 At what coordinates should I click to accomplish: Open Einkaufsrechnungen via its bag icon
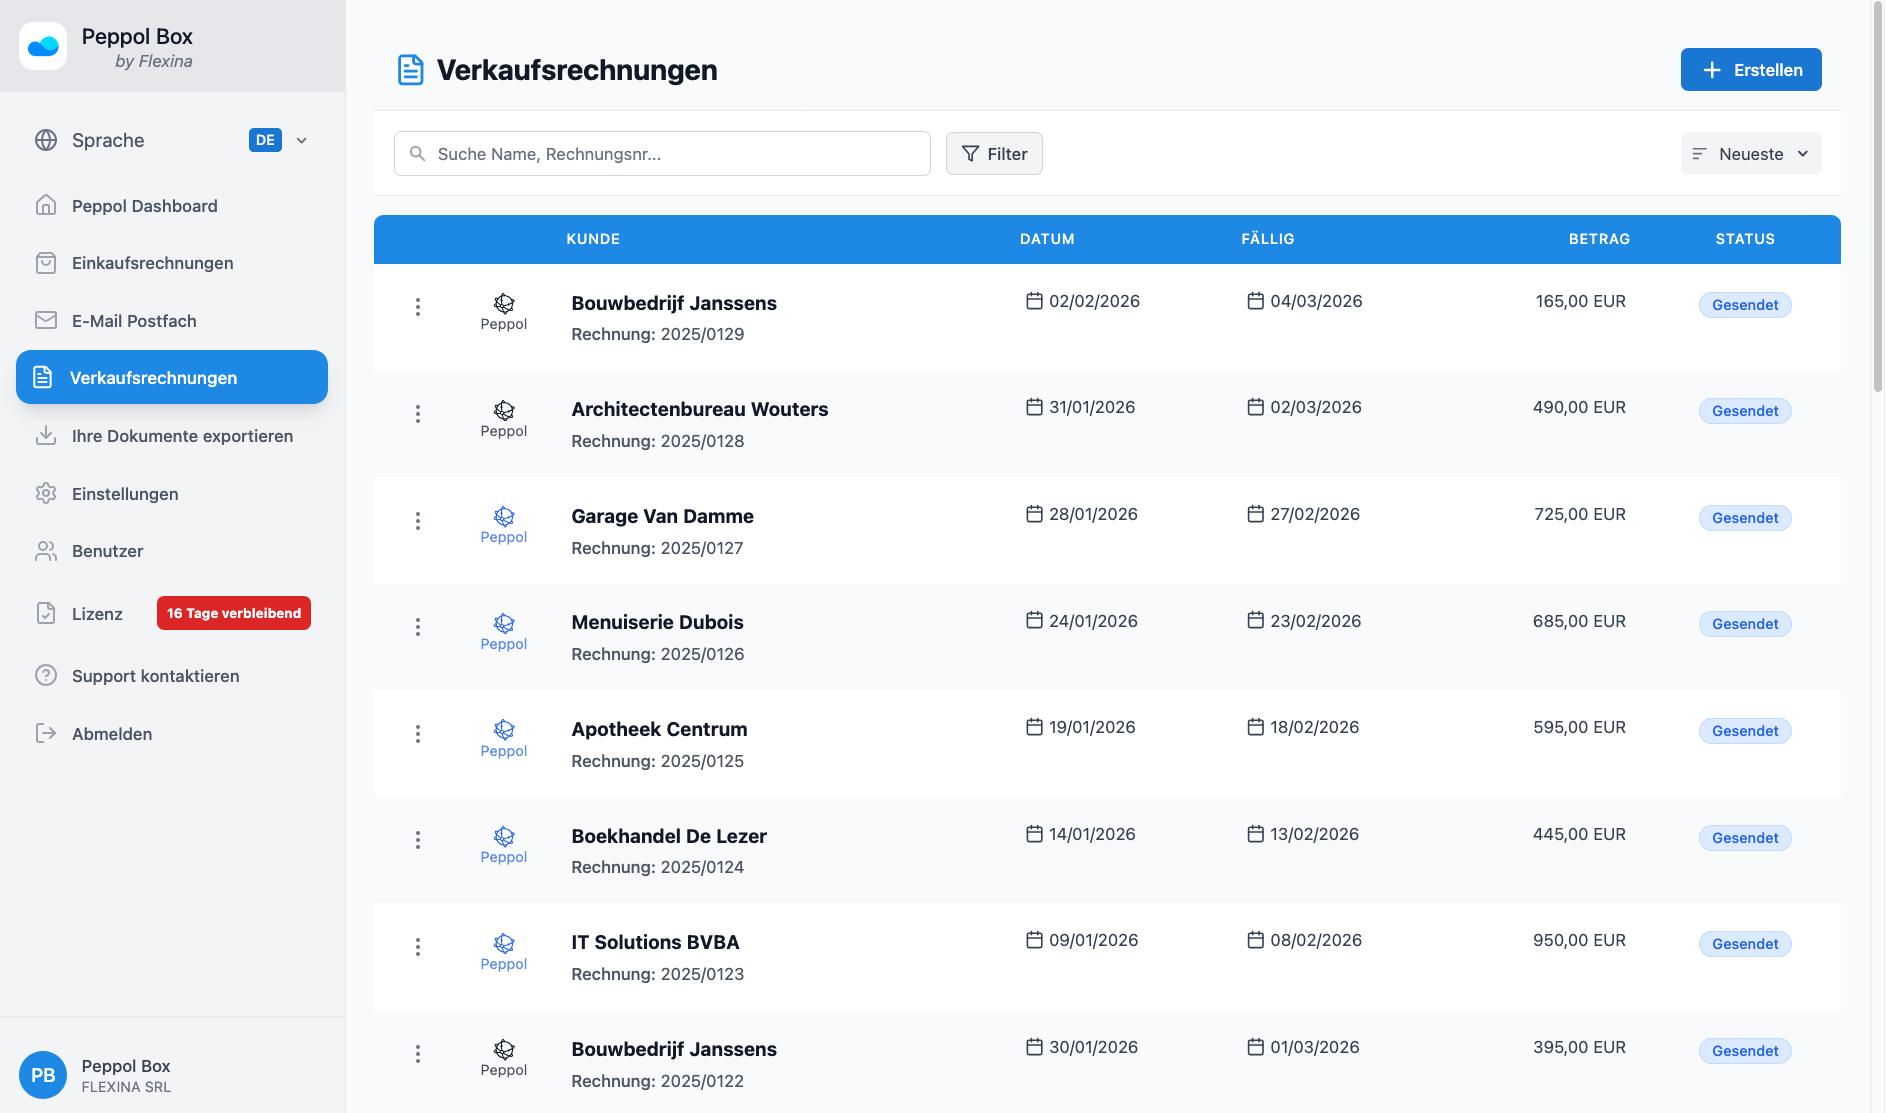coord(46,262)
